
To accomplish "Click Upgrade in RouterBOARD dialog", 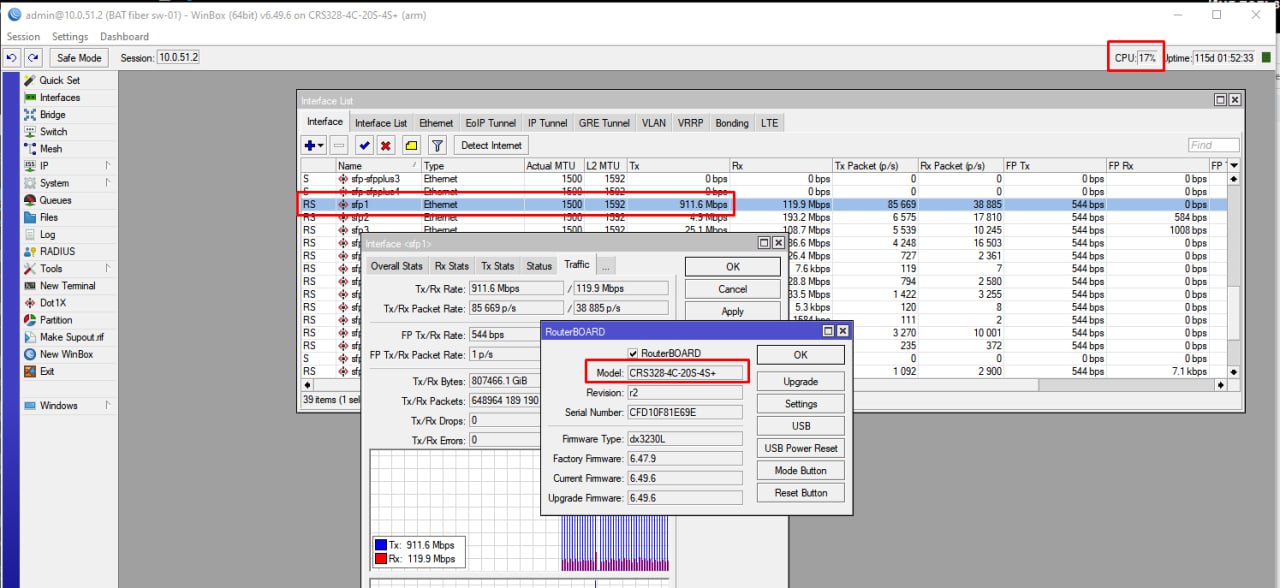I will point(801,381).
